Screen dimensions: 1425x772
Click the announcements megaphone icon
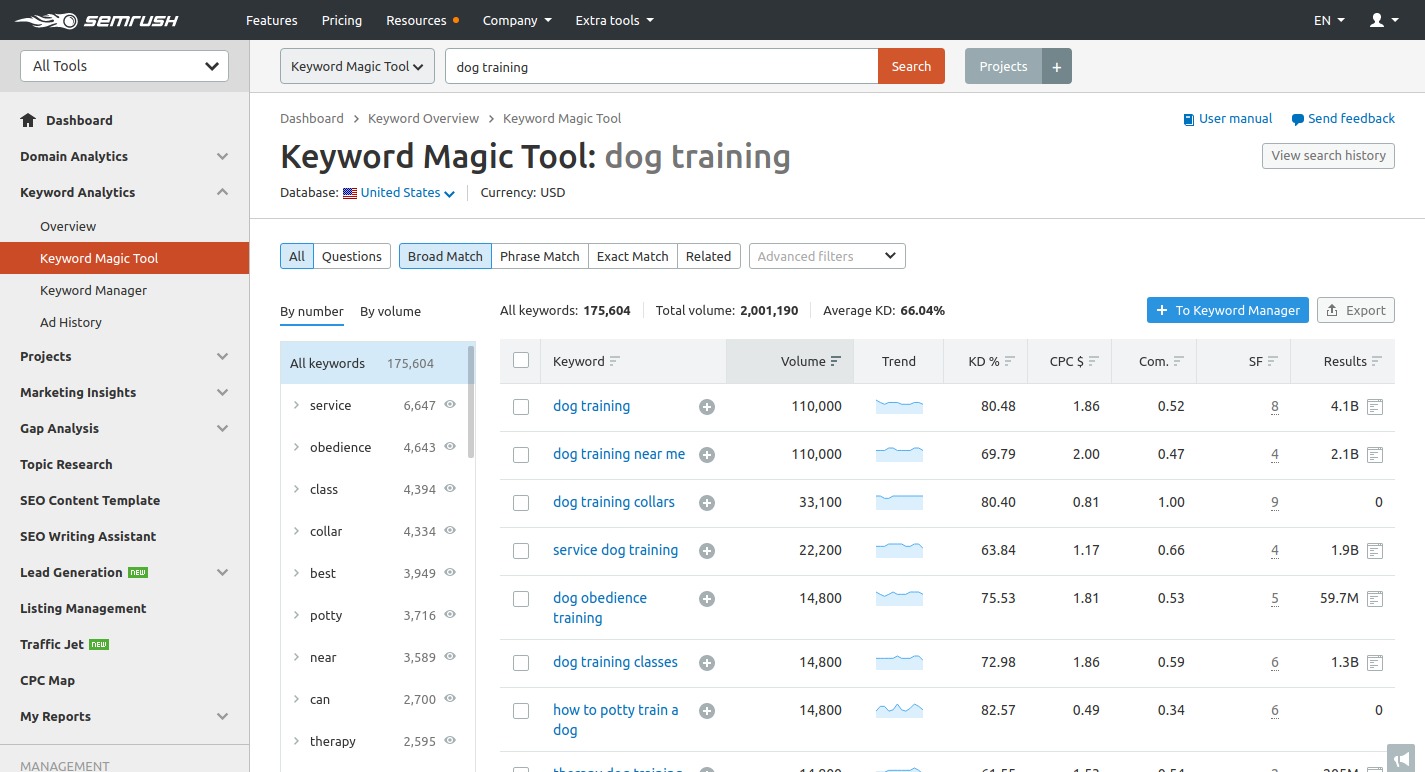1402,759
